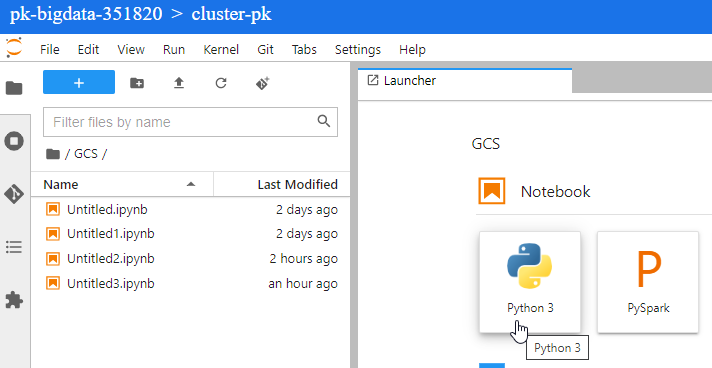The height and width of the screenshot is (368, 712).
Task: Open the Settings menu
Action: [358, 49]
